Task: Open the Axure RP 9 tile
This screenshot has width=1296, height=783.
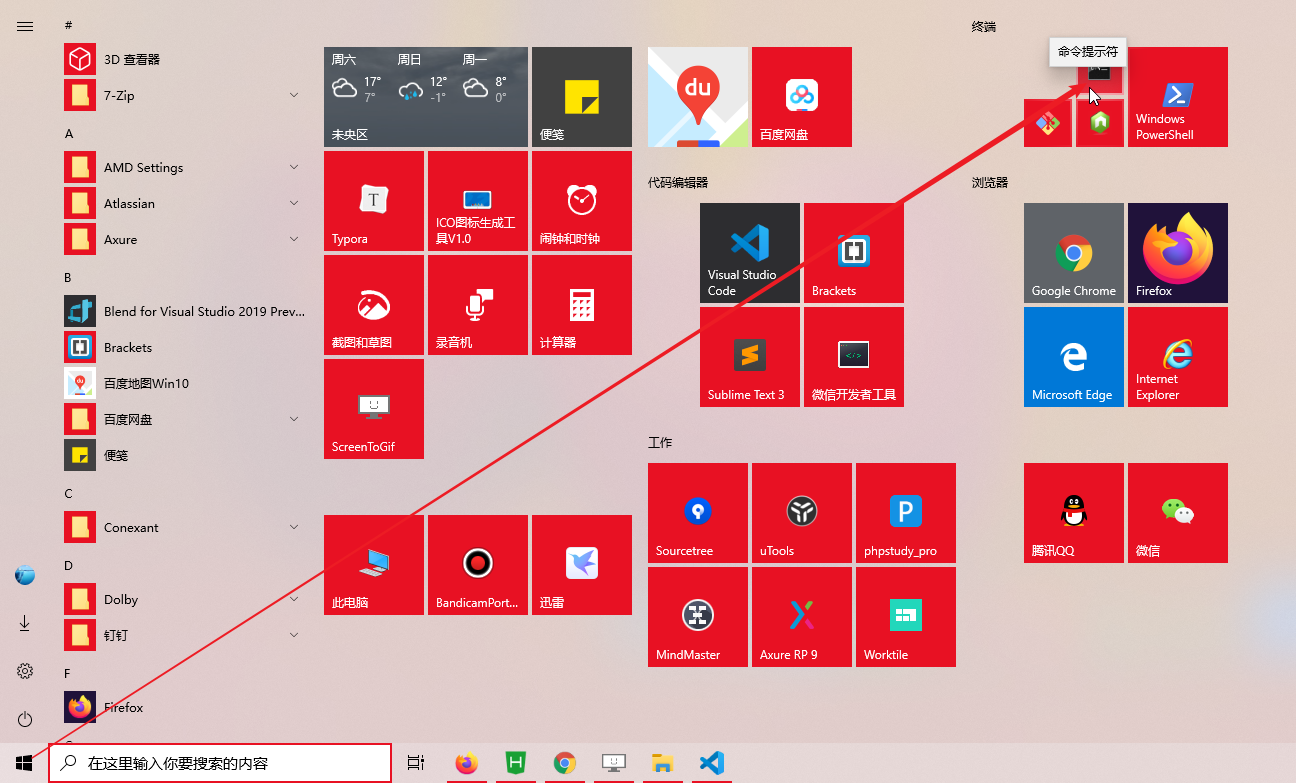Action: pos(802,617)
